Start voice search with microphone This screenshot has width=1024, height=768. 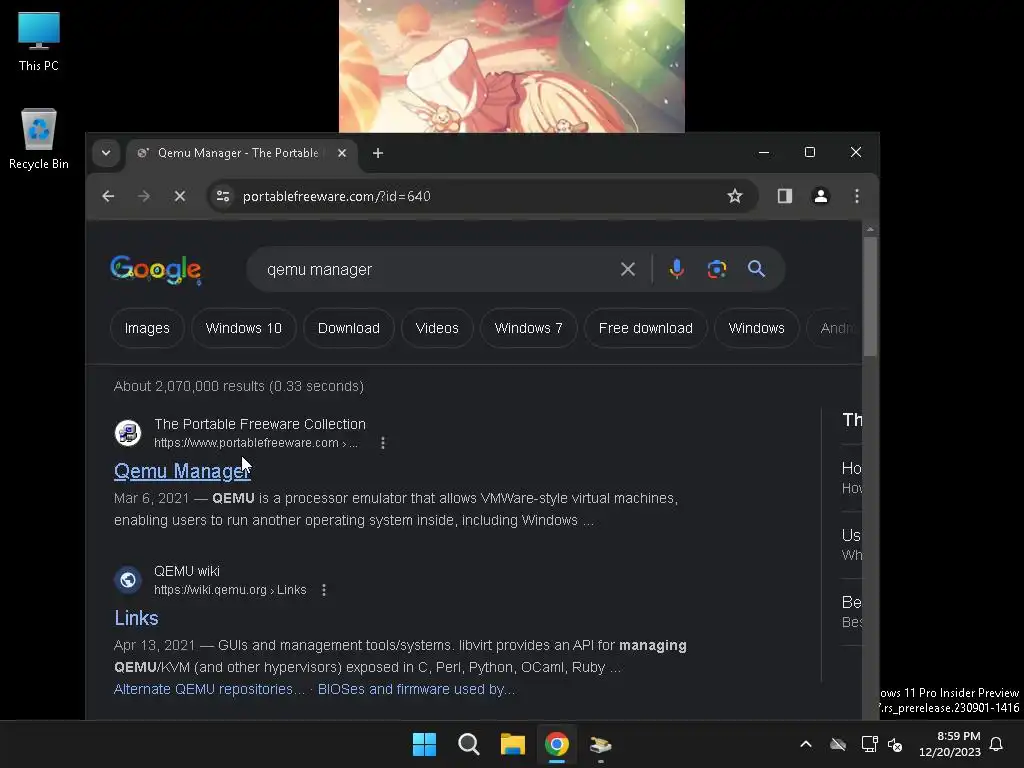point(677,269)
